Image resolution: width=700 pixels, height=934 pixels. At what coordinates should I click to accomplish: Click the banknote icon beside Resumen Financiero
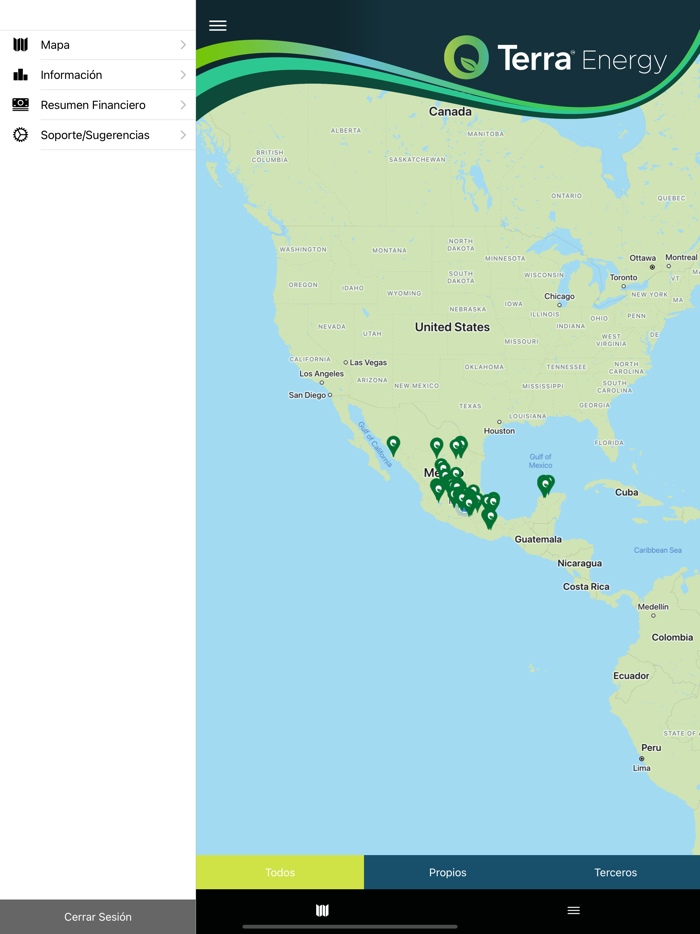[x=21, y=105]
